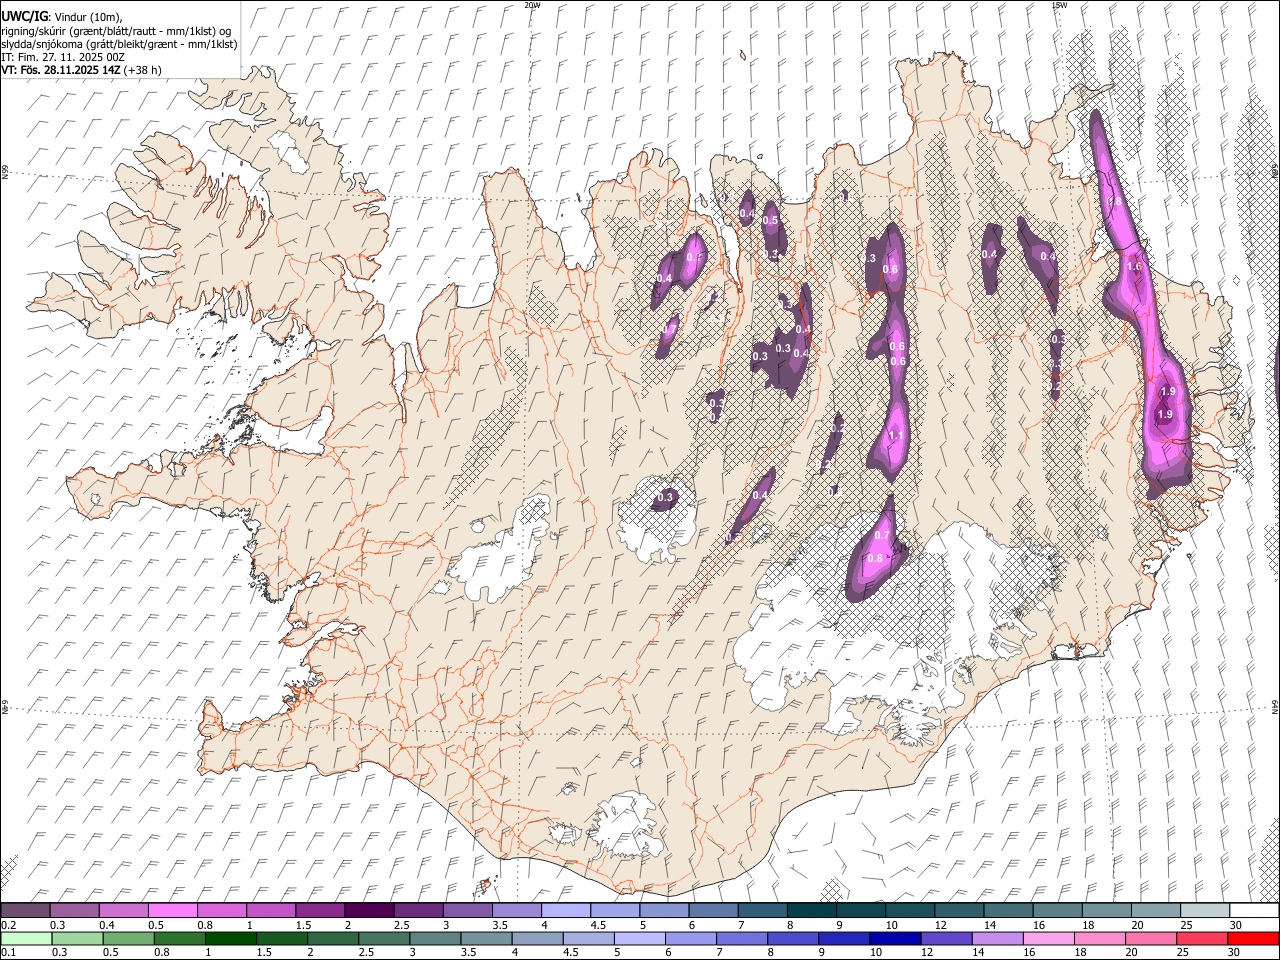Pick pale green lower swatch between 0.1 and 0.3
The width and height of the screenshot is (1280, 960).
26,939
